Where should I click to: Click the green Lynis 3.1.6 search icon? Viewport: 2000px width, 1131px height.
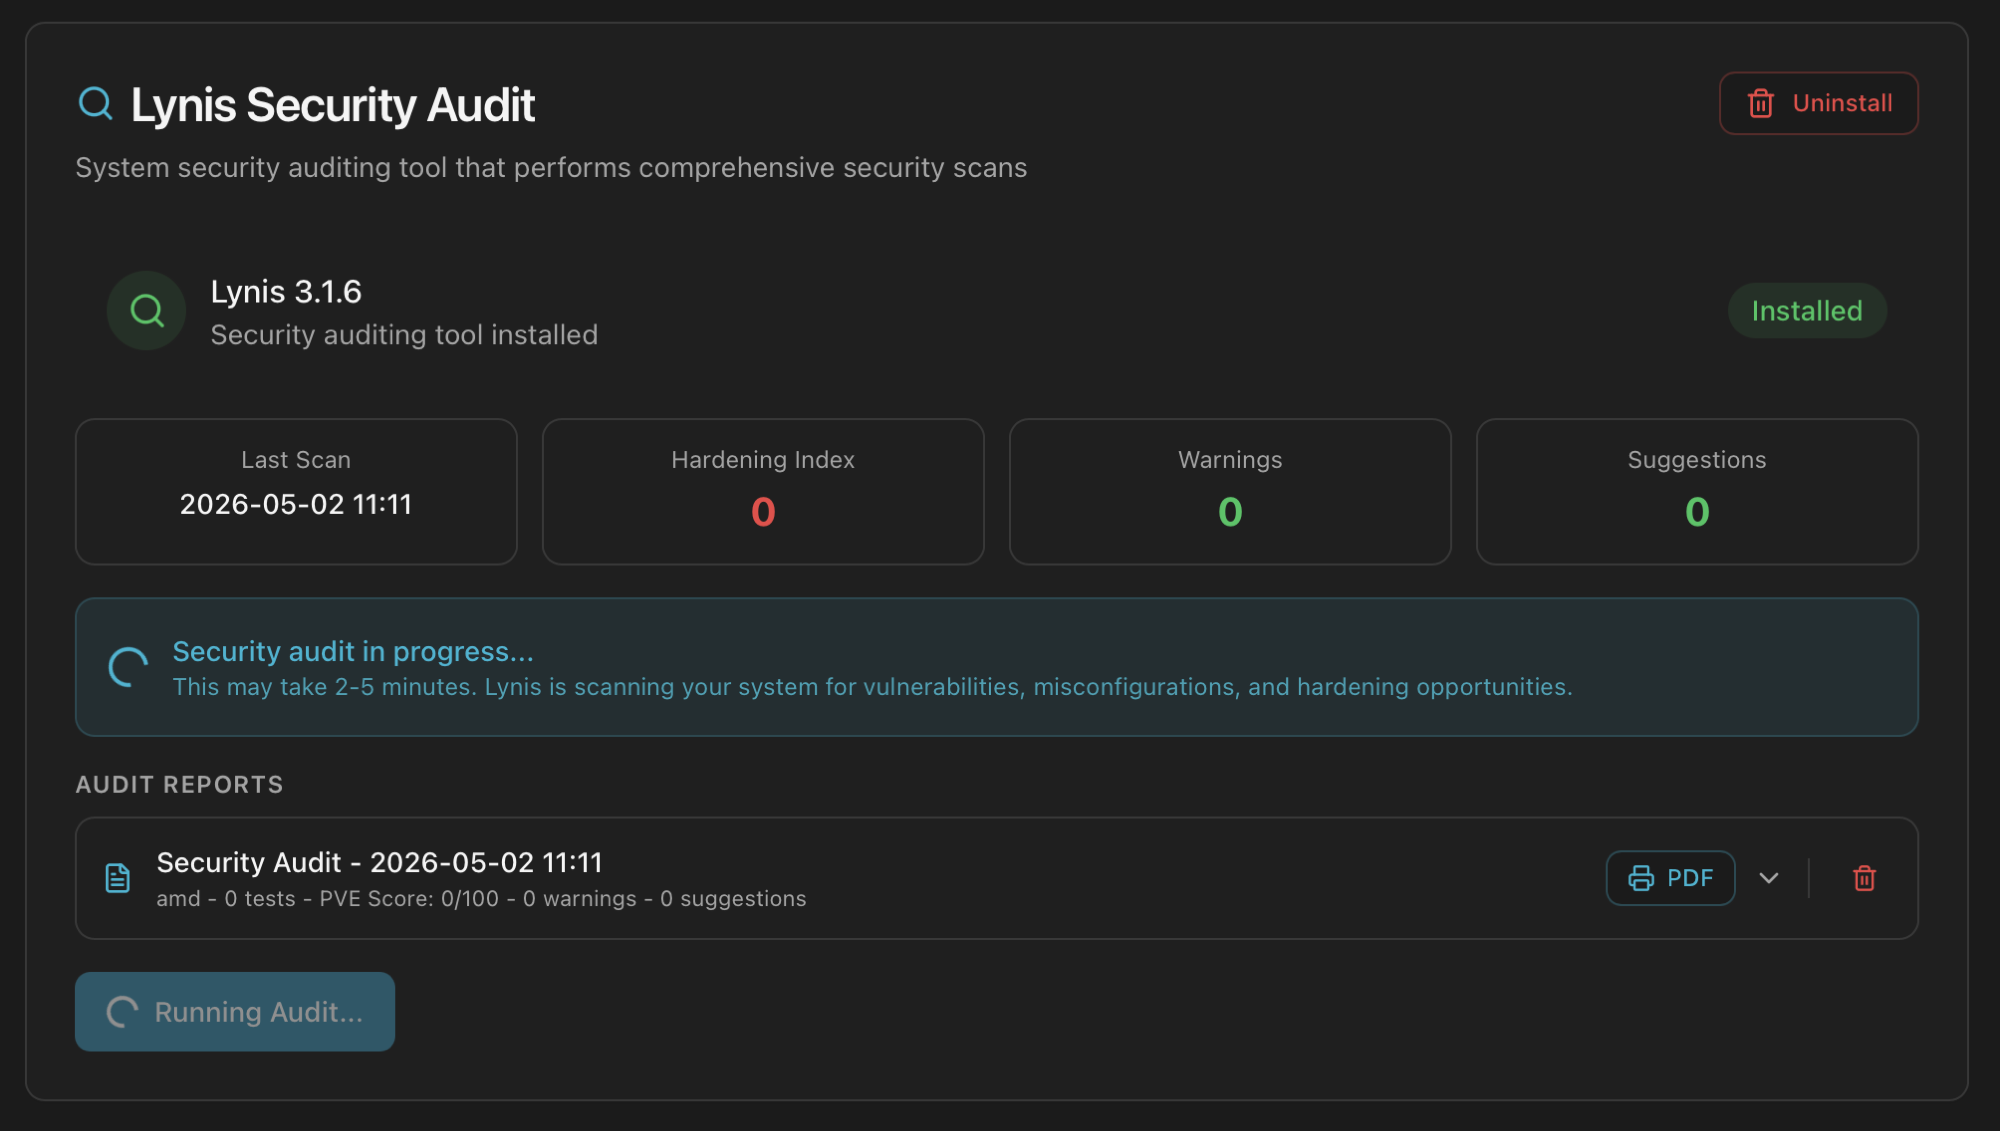(x=147, y=311)
